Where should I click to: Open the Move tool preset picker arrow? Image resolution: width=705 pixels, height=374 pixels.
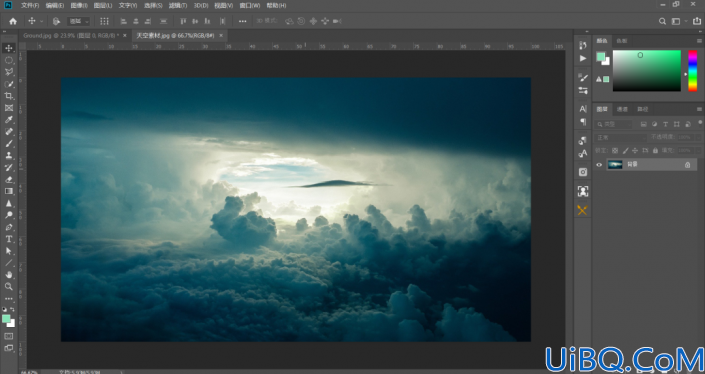[42, 21]
